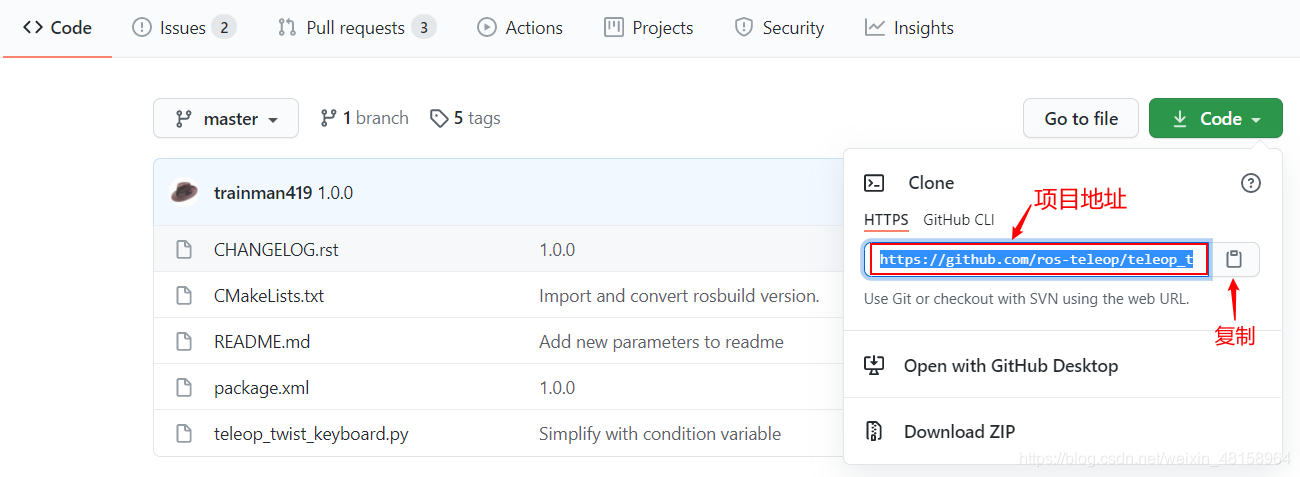
Task: Click the Actions play circle icon
Action: click(x=487, y=28)
